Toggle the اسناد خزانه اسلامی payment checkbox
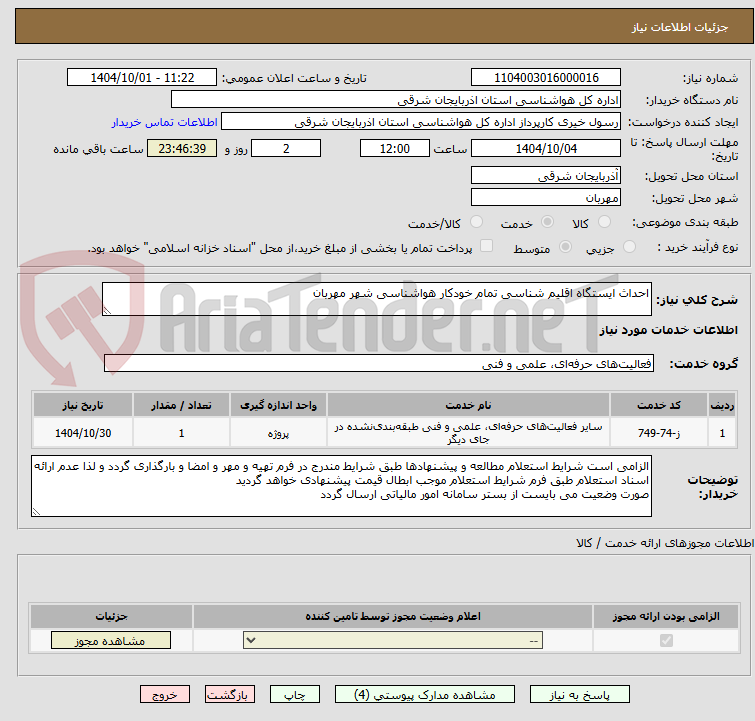 coord(486,246)
